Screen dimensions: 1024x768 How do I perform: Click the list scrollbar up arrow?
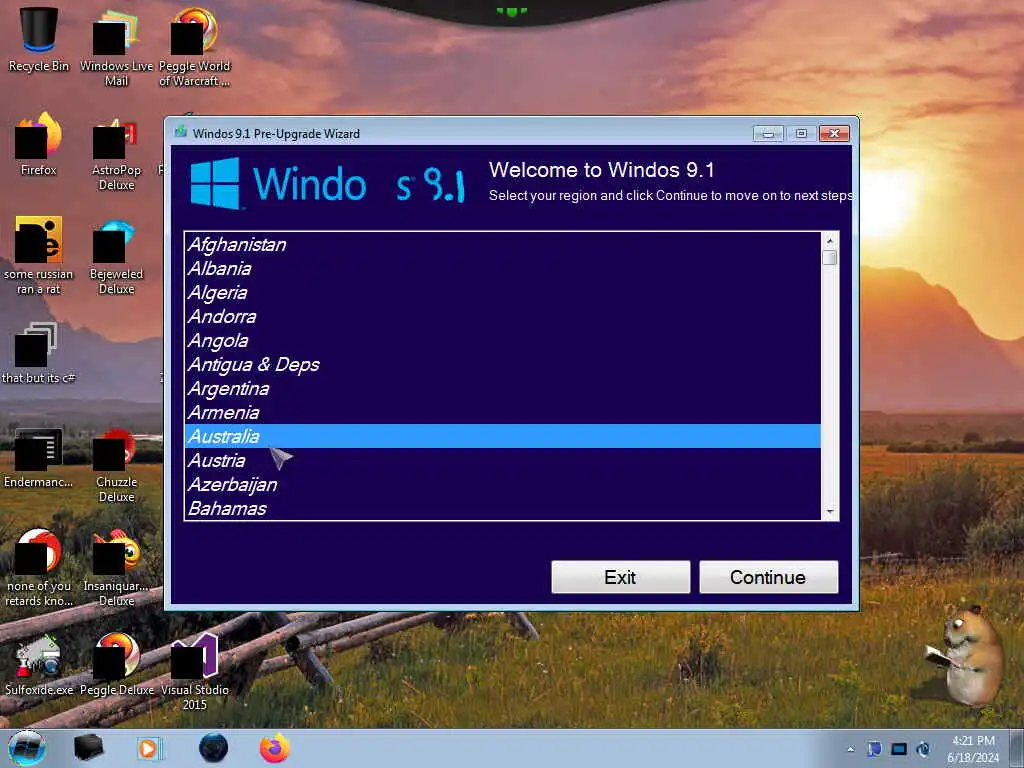[830, 240]
